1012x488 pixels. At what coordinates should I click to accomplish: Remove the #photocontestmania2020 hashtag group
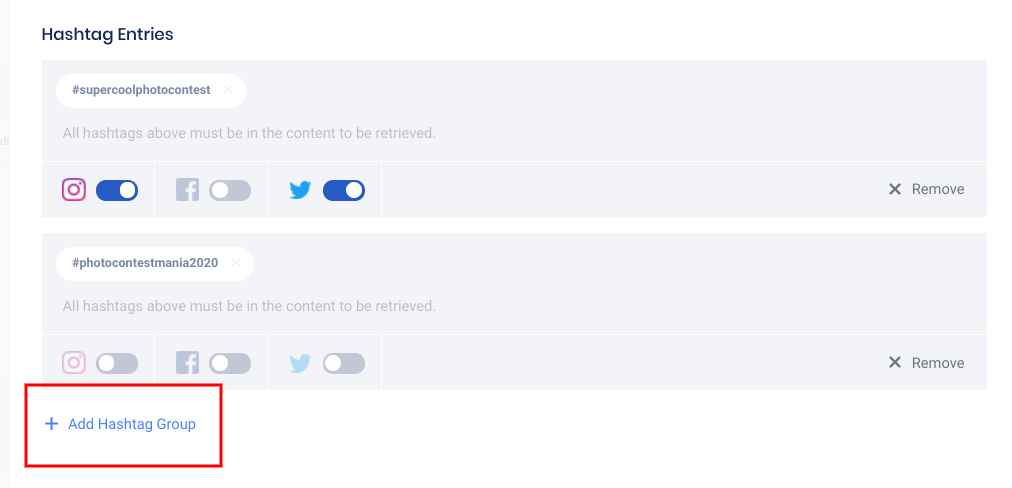pos(926,363)
